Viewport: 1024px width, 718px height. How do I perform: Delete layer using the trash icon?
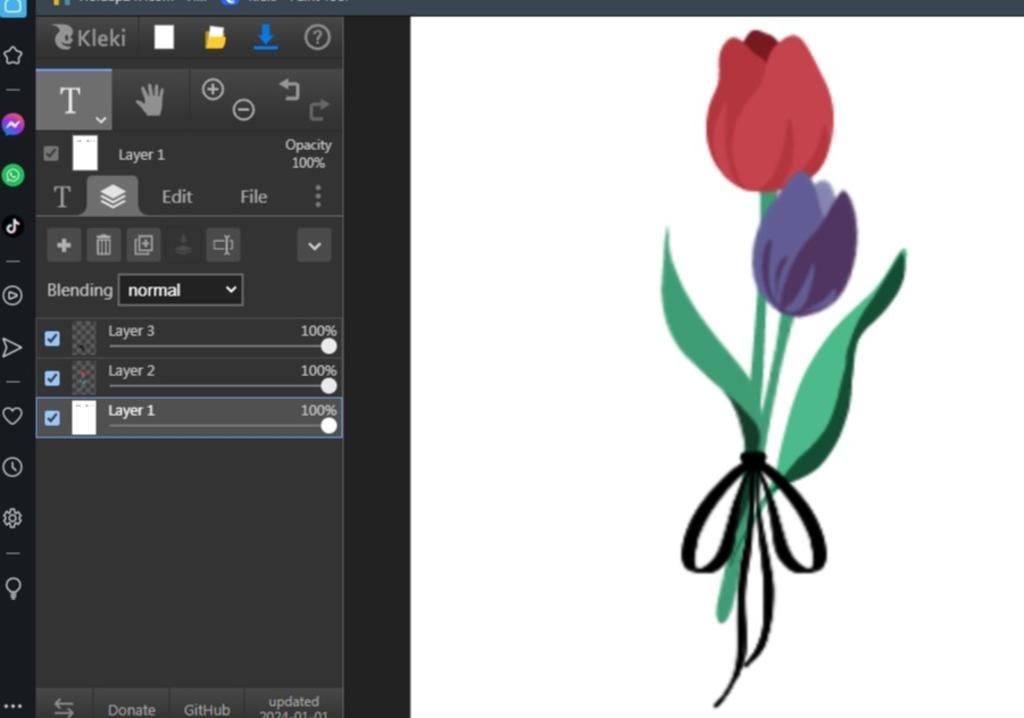coord(103,245)
